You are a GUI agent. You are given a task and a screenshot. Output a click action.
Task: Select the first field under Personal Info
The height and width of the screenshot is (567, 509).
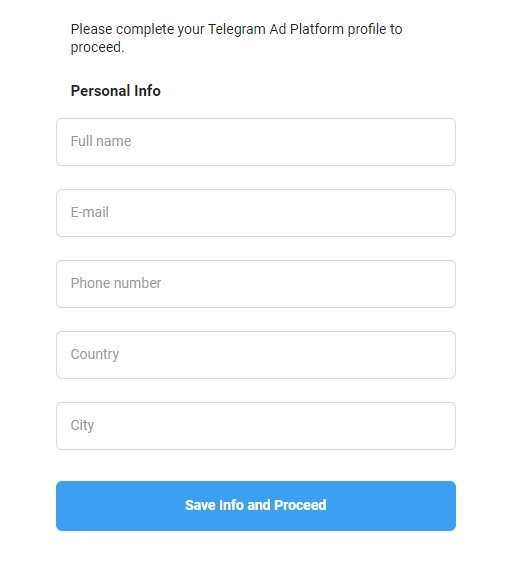click(256, 142)
